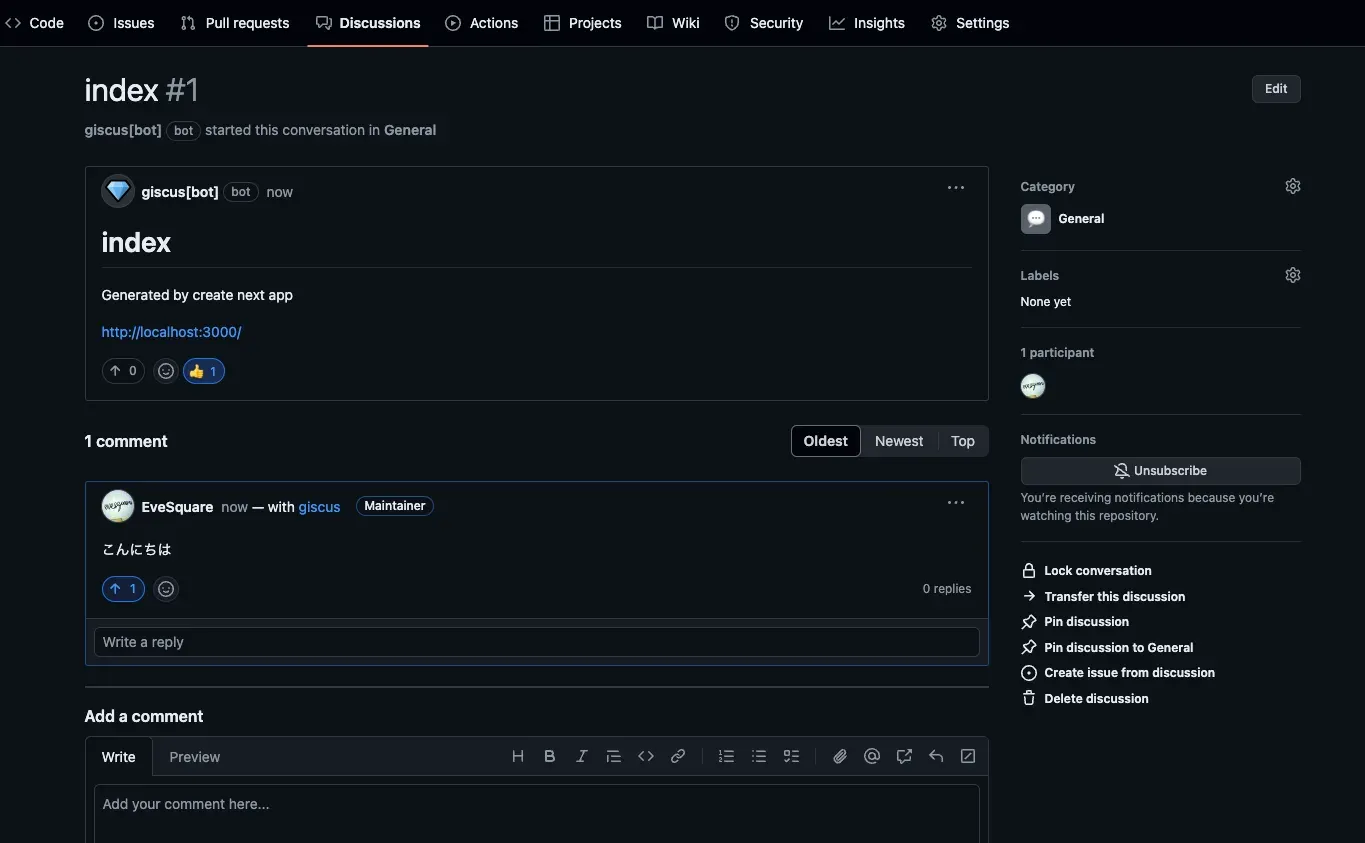Delete discussion from the sidebar
1365x843 pixels.
pos(1085,699)
